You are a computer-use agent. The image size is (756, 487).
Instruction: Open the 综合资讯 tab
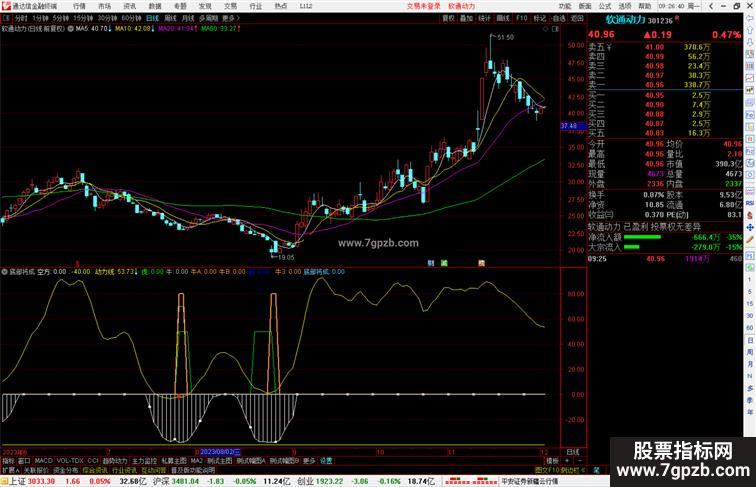[95, 470]
